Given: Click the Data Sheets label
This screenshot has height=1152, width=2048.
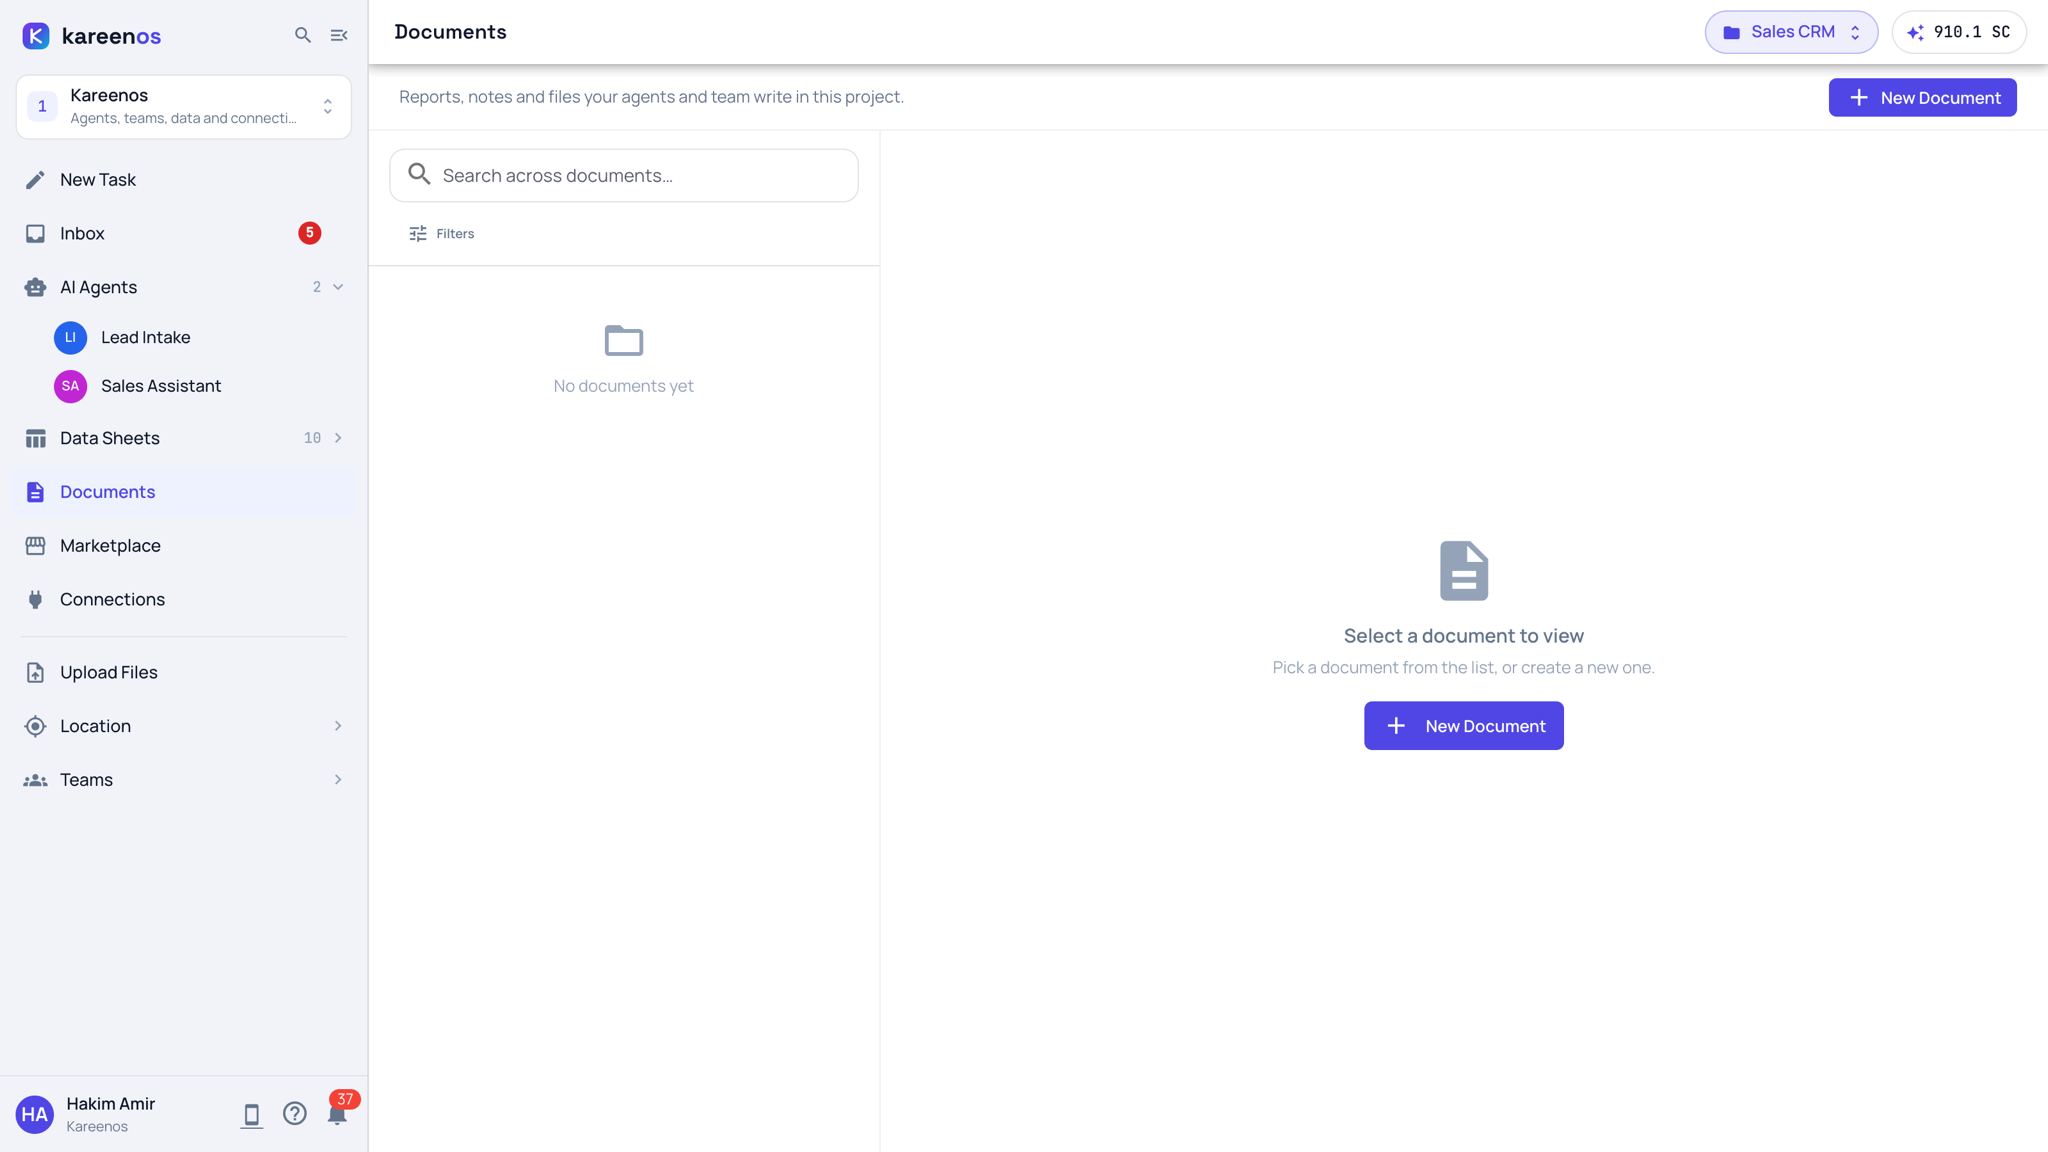Looking at the screenshot, I should (x=110, y=438).
